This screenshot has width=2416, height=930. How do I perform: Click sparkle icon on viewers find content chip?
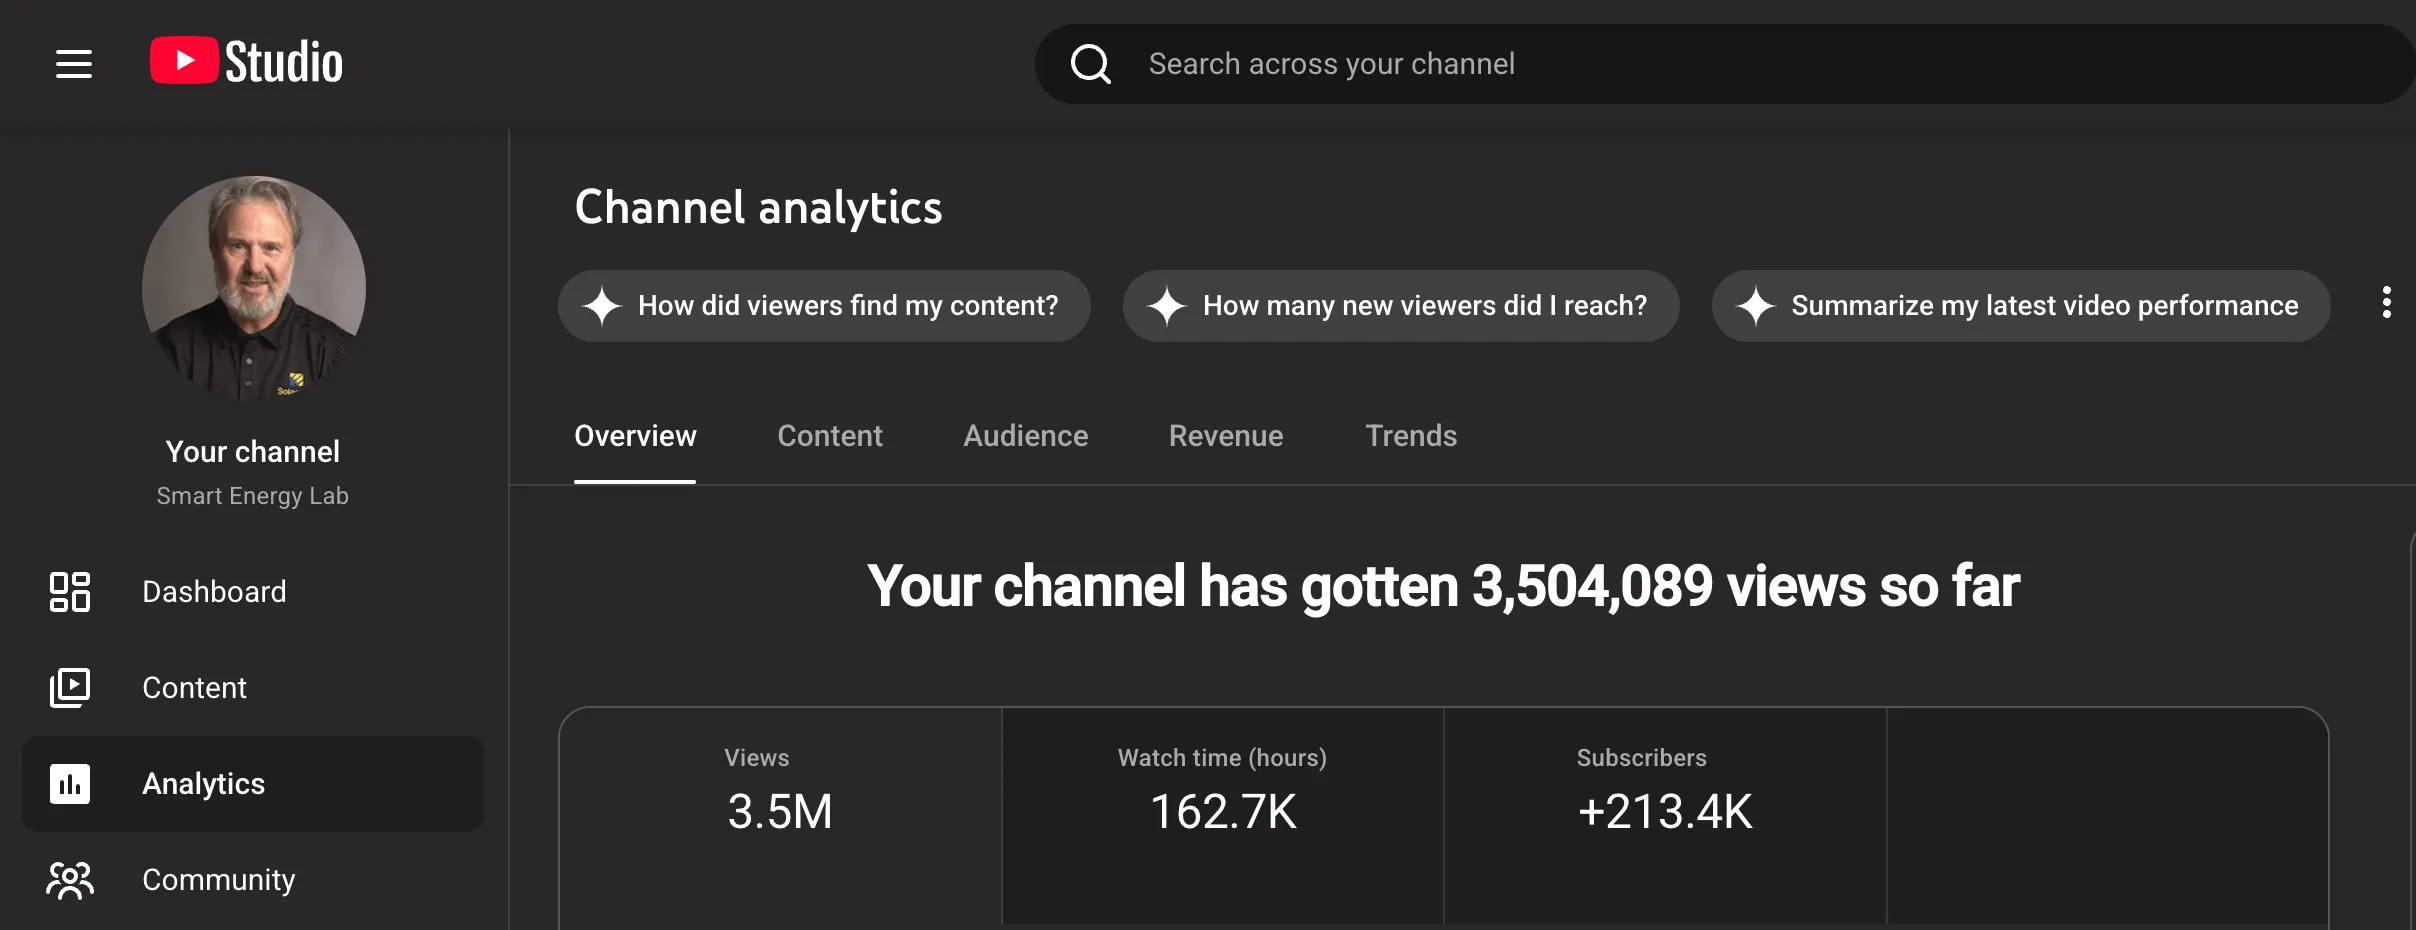tap(602, 306)
